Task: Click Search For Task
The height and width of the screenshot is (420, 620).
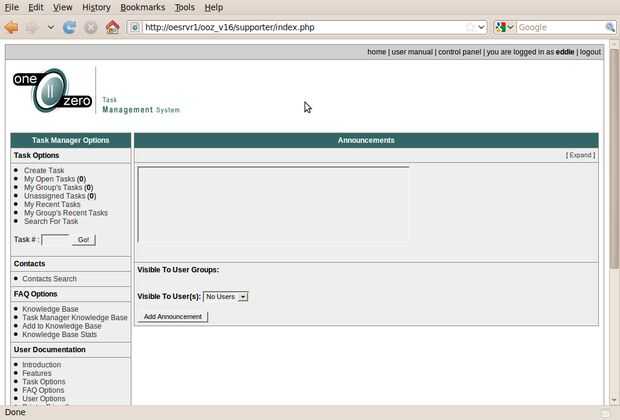Action: [51, 221]
